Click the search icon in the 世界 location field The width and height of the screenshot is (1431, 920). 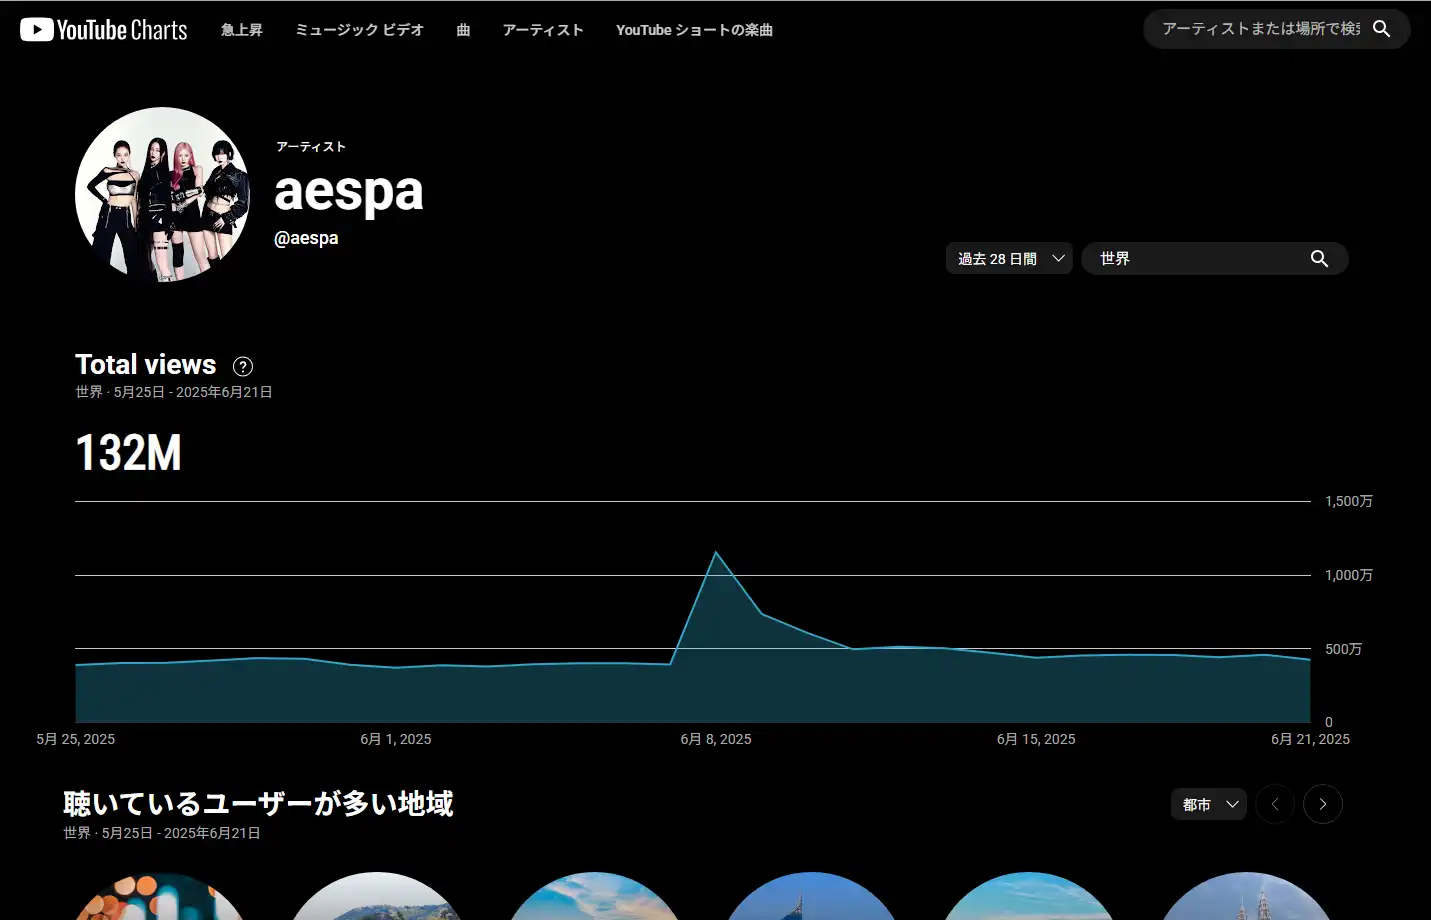coord(1319,259)
